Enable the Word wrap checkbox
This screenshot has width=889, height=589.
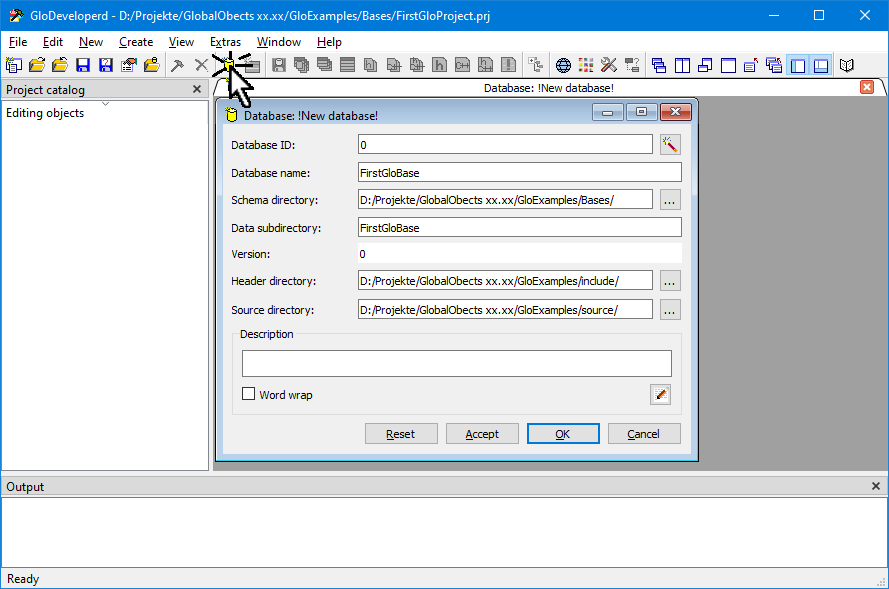[249, 394]
